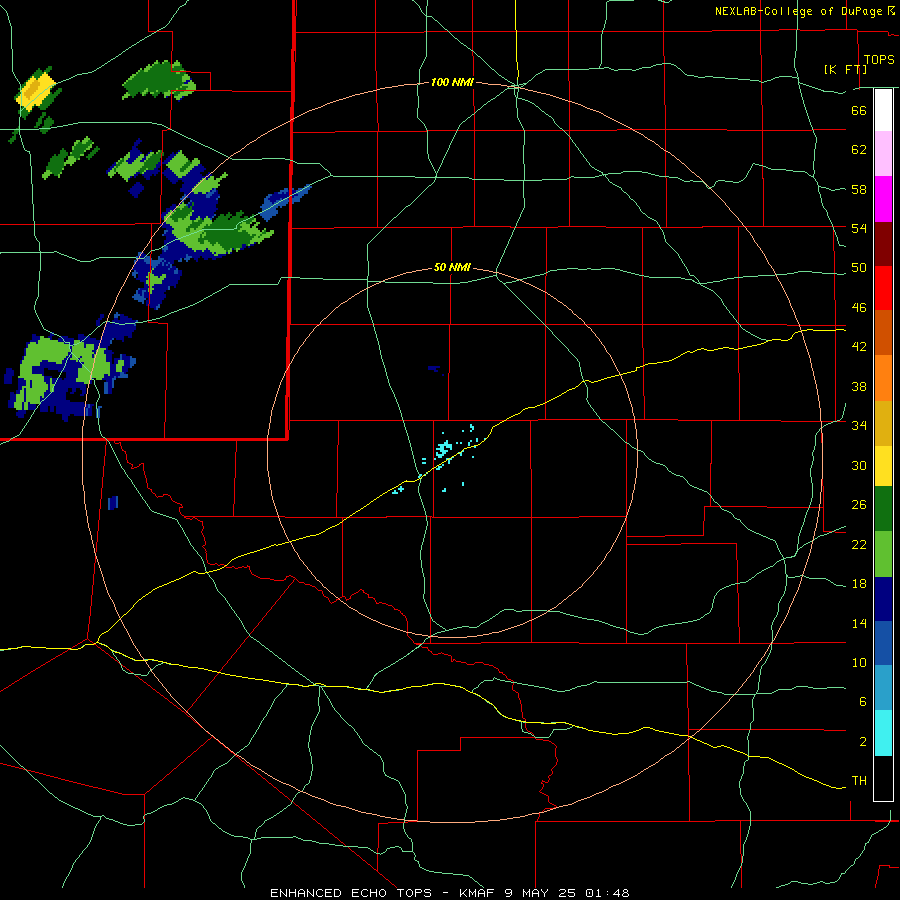
Task: Select the dark green legend swatch
Action: click(x=883, y=509)
